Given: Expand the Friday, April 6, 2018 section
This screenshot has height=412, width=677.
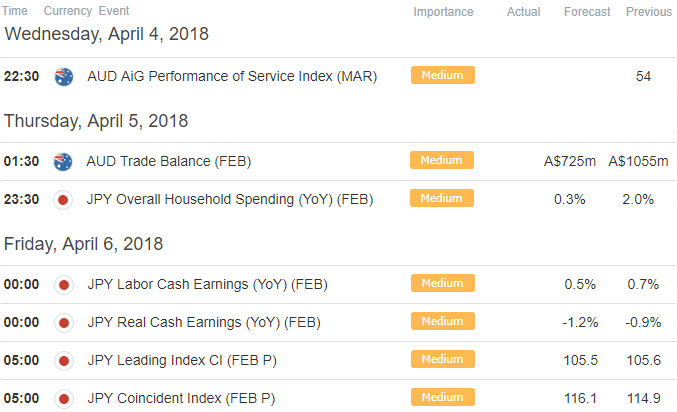Looking at the screenshot, I should point(83,244).
